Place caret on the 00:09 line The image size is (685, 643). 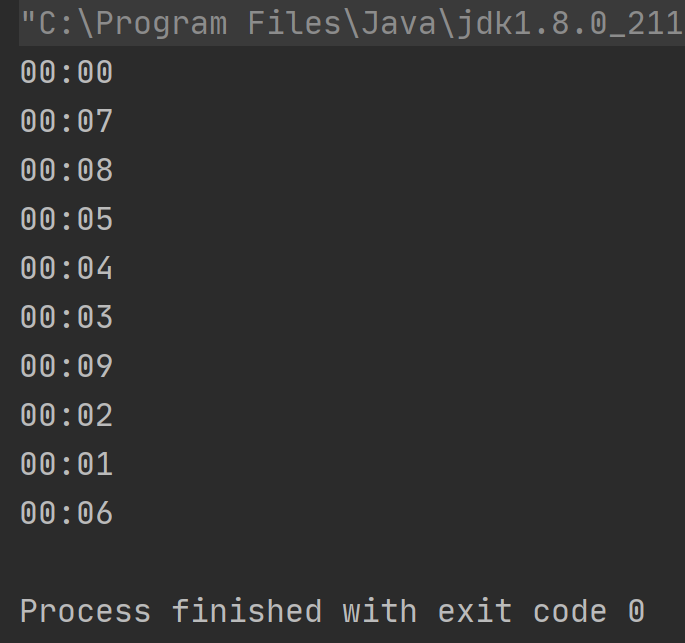click(66, 366)
